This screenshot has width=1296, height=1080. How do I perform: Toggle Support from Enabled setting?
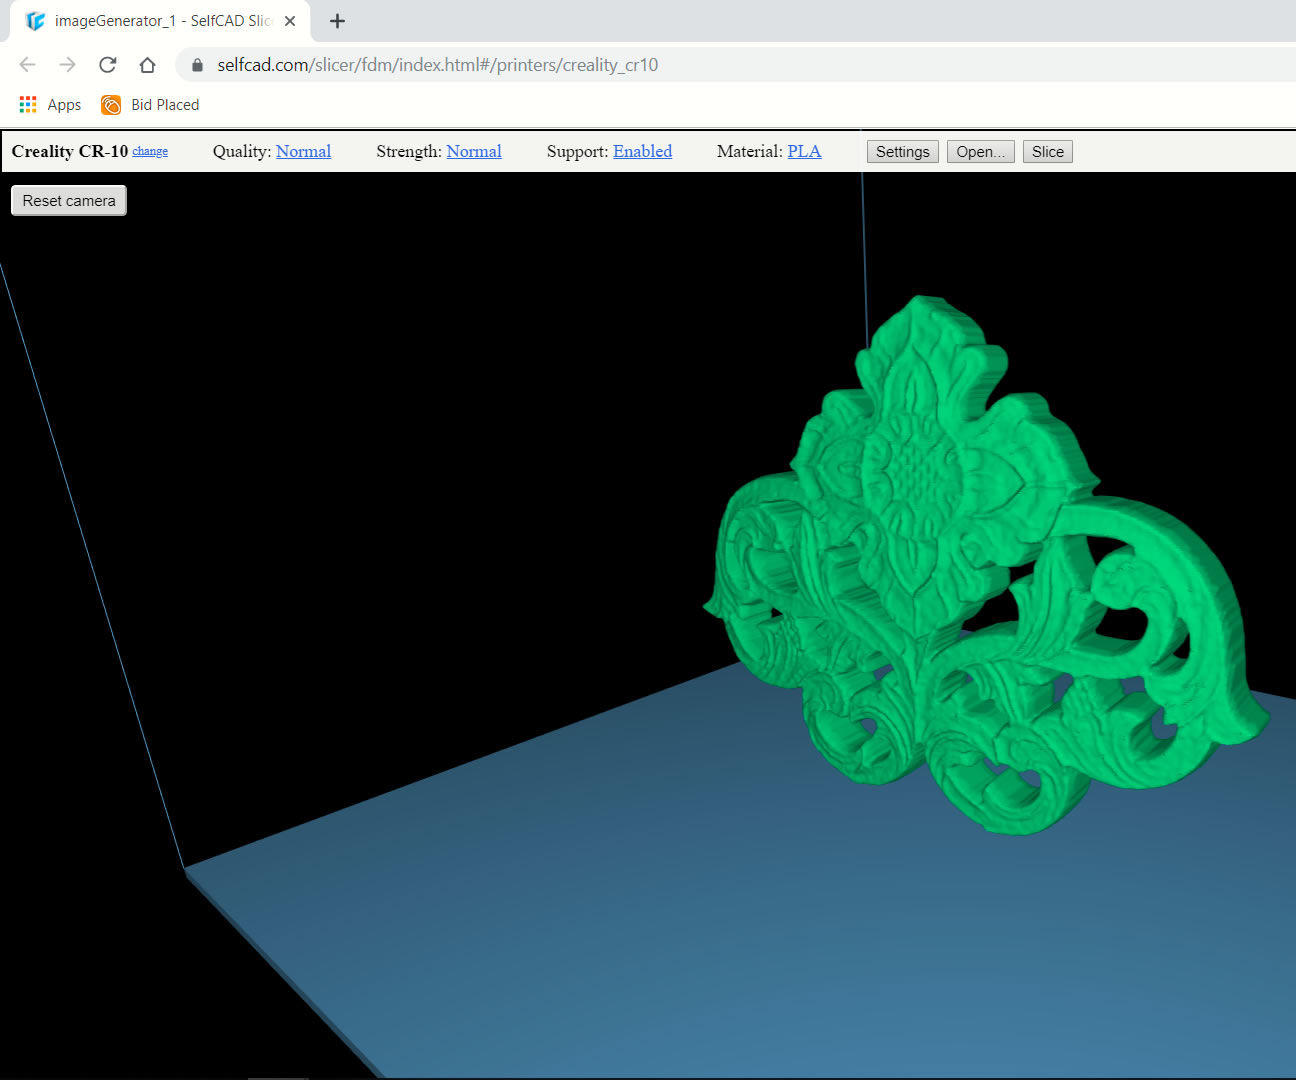[x=642, y=151]
